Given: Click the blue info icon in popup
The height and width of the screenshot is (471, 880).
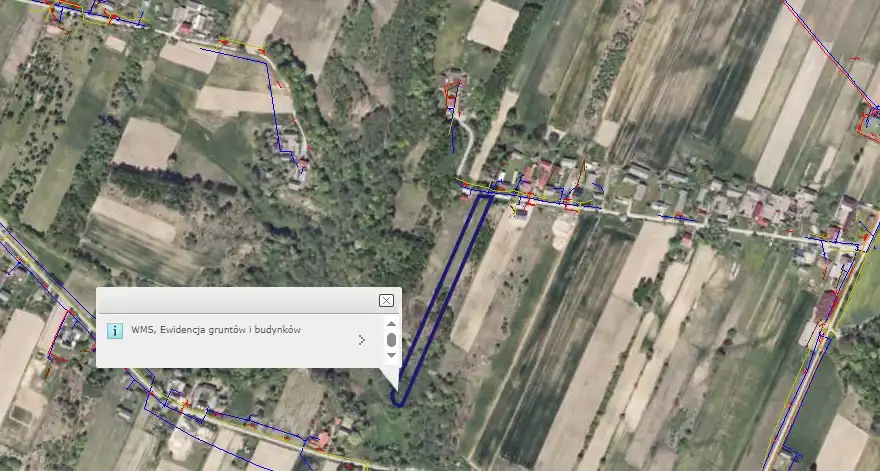Looking at the screenshot, I should coord(115,330).
